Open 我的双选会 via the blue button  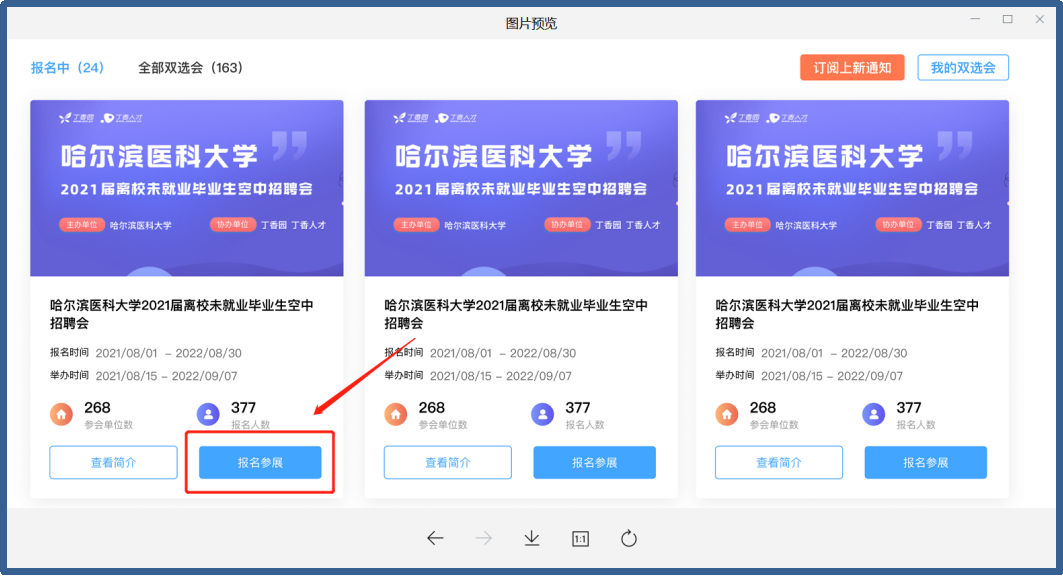coord(962,67)
